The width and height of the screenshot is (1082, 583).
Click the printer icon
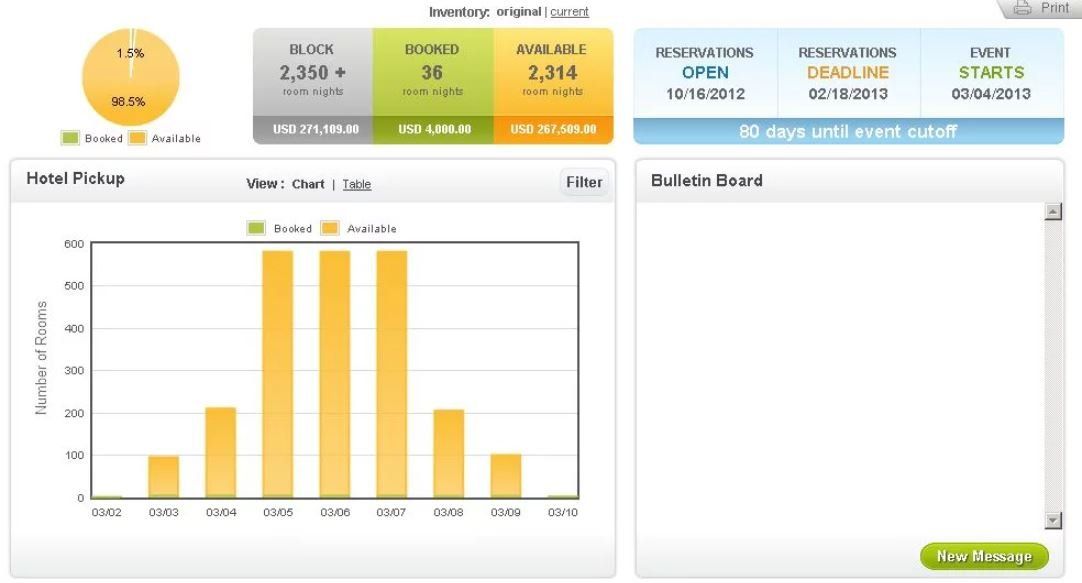1022,8
